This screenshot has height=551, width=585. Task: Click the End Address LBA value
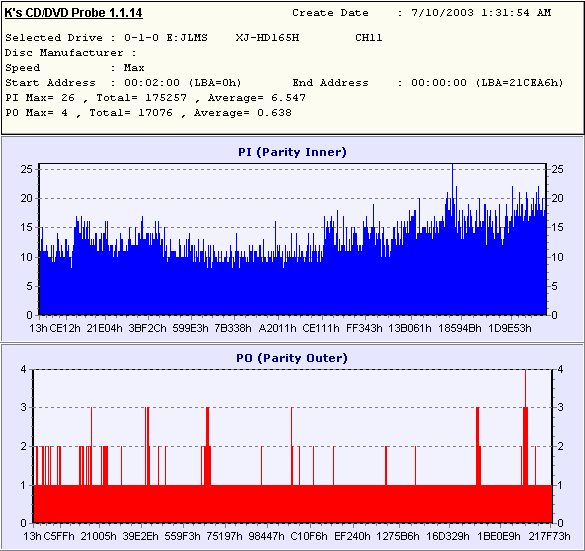519,82
